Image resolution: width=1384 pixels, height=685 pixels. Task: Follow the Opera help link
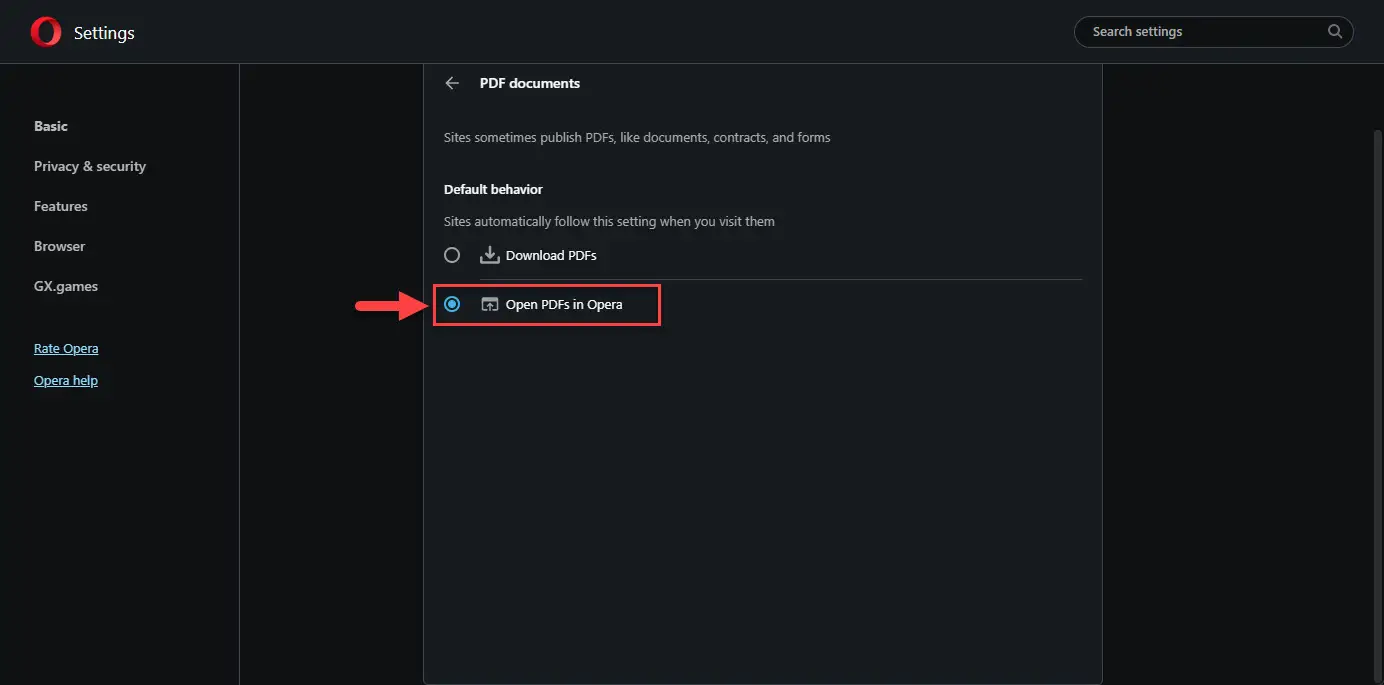click(66, 380)
